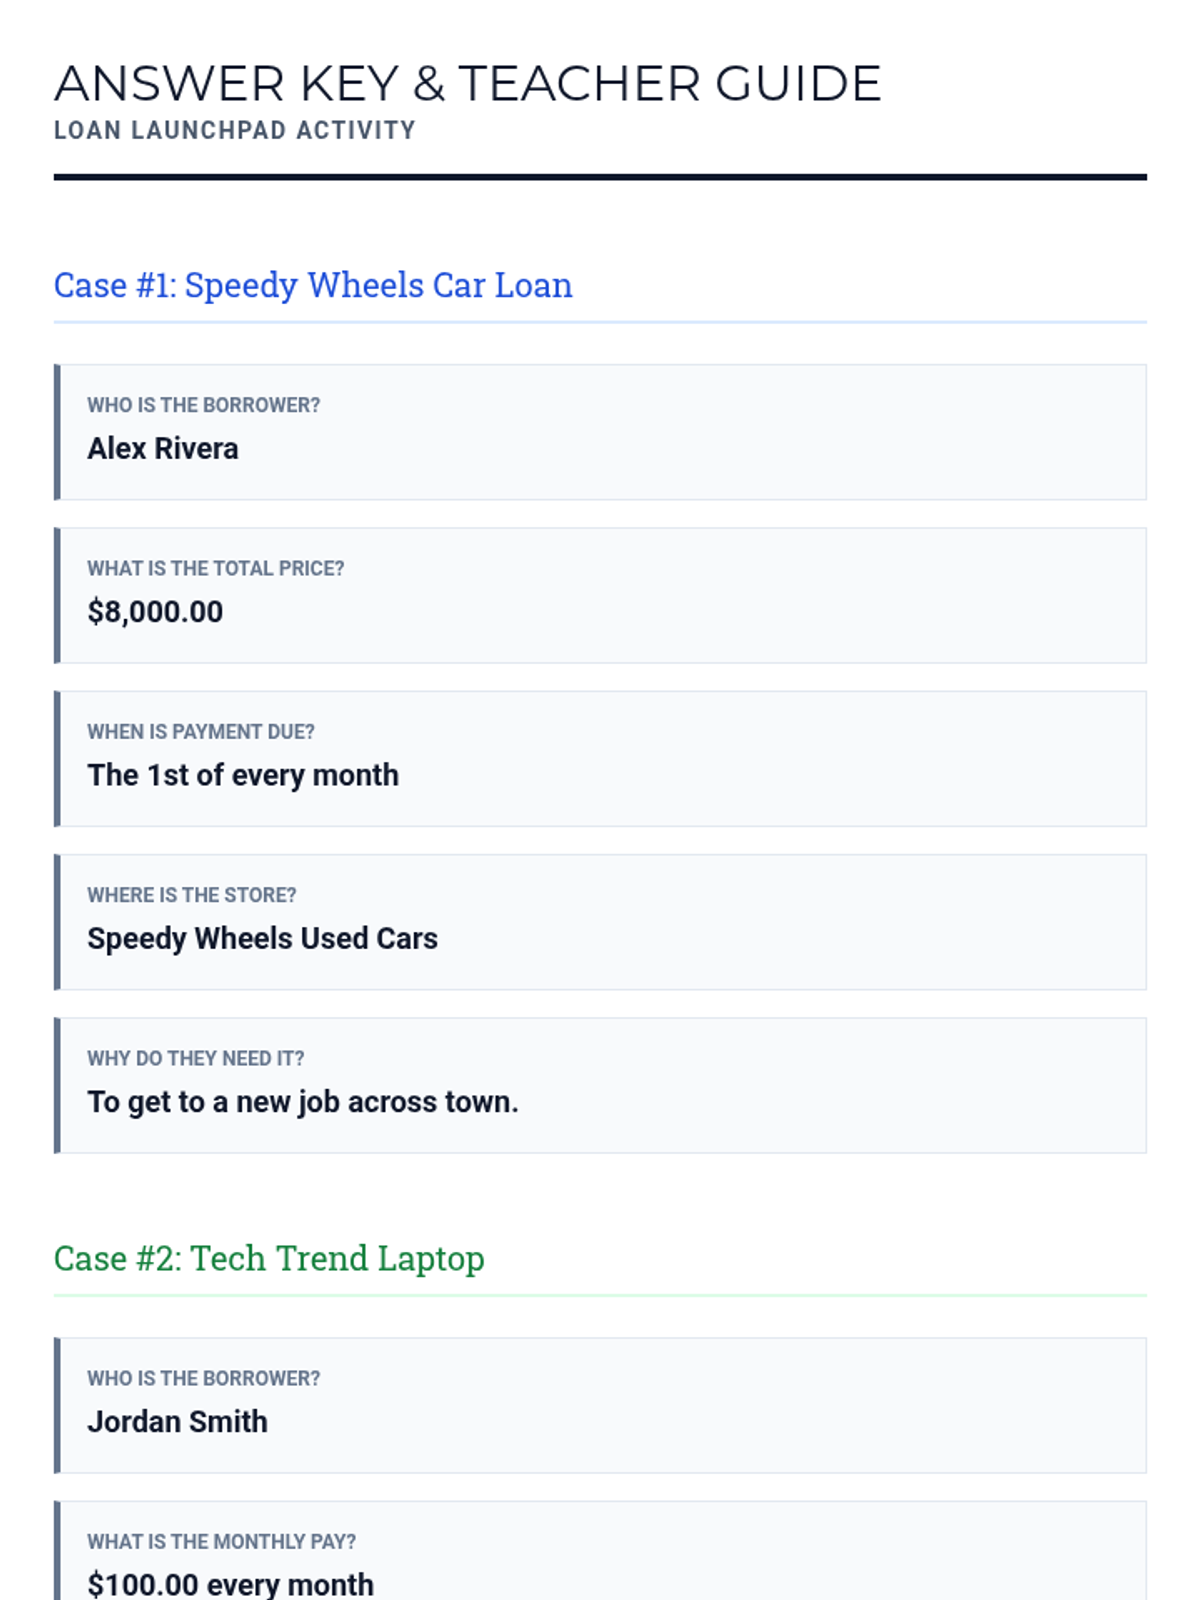1200x1600 pixels.
Task: Select the Alex Rivera borrower answer card
Action: (x=600, y=432)
